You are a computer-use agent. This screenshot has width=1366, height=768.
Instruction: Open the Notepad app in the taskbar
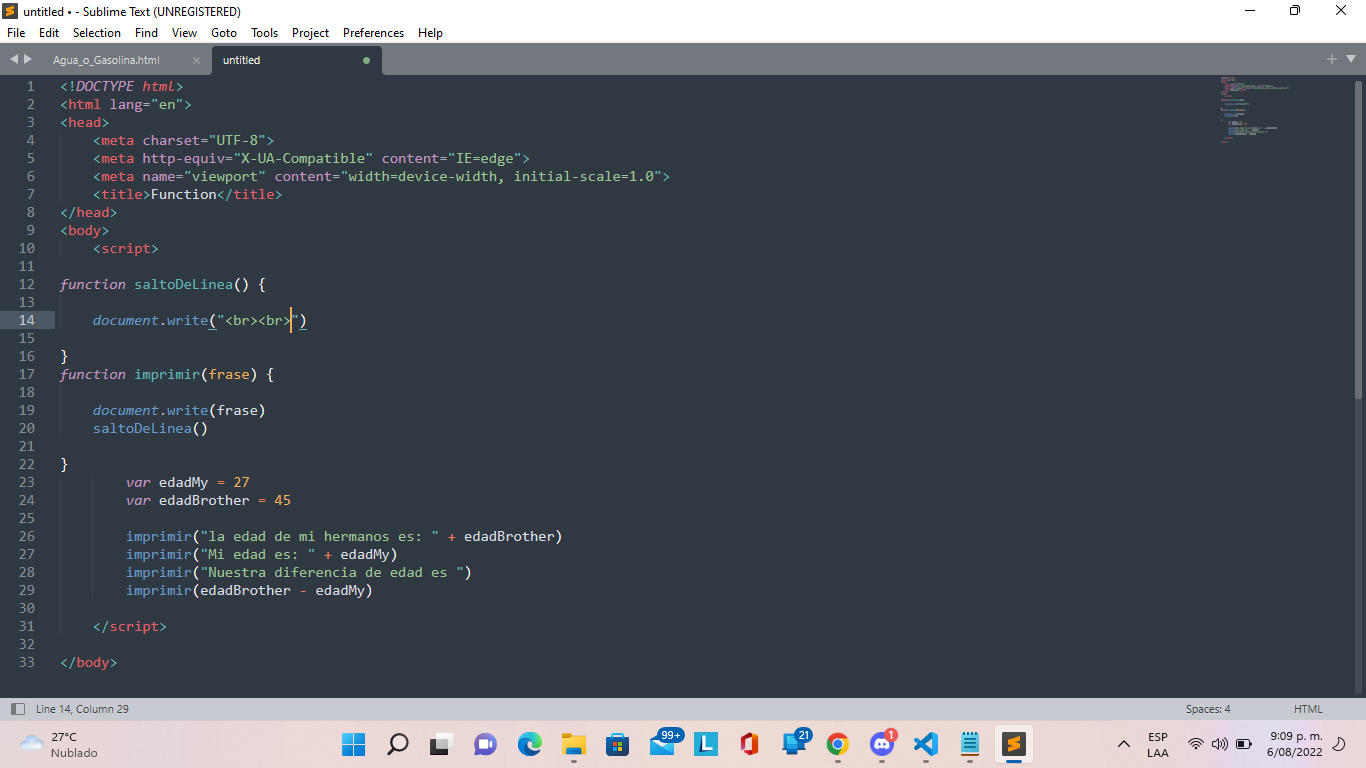pos(970,744)
